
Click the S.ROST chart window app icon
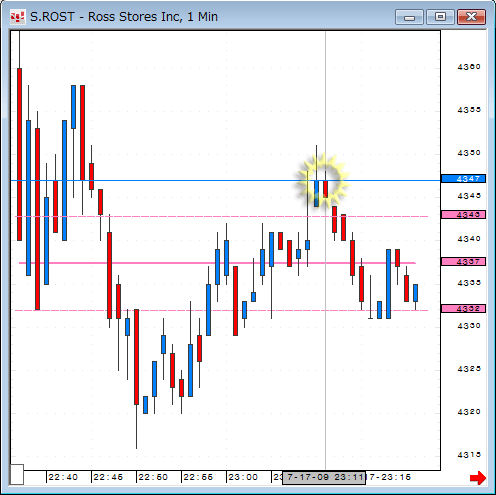(x=17, y=17)
